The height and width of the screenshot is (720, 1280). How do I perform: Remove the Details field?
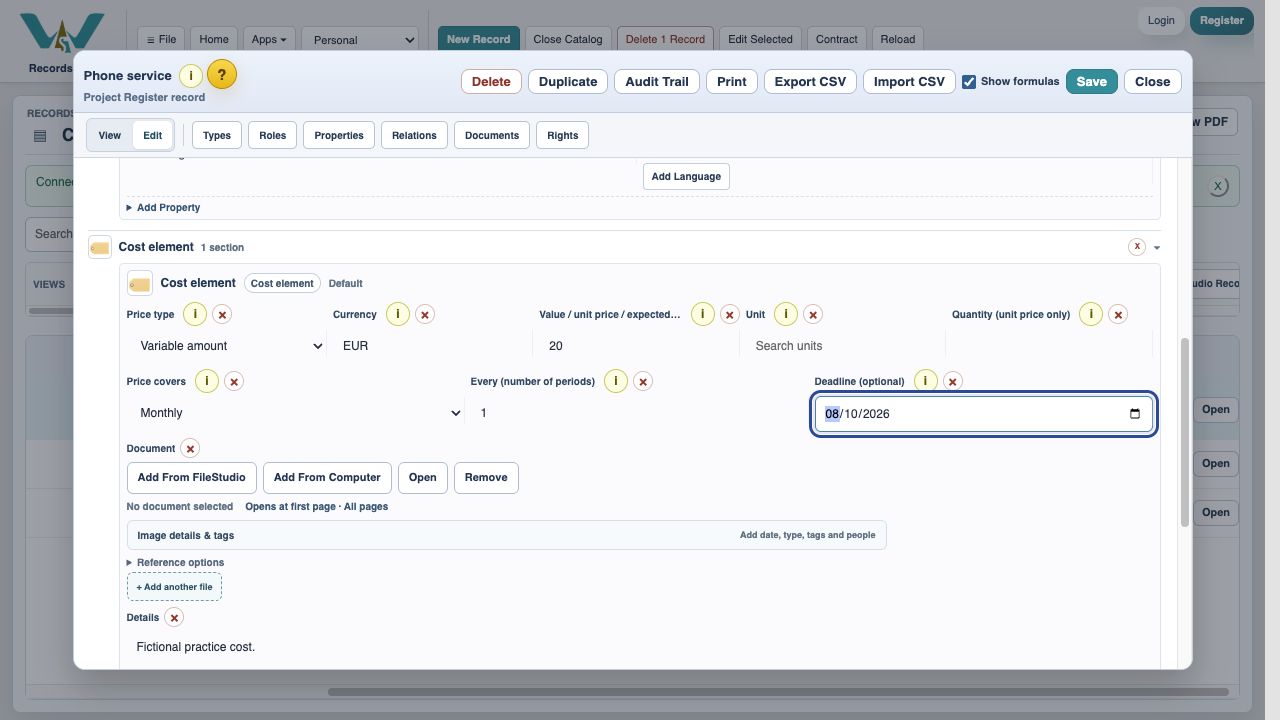(174, 618)
